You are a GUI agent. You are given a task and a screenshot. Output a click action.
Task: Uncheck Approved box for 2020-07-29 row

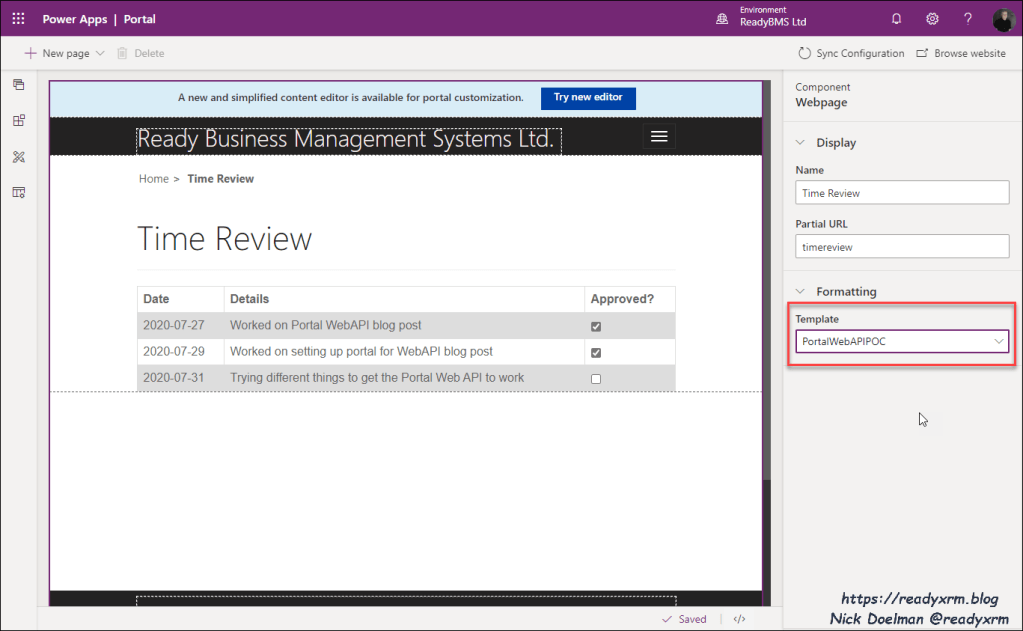click(x=596, y=352)
